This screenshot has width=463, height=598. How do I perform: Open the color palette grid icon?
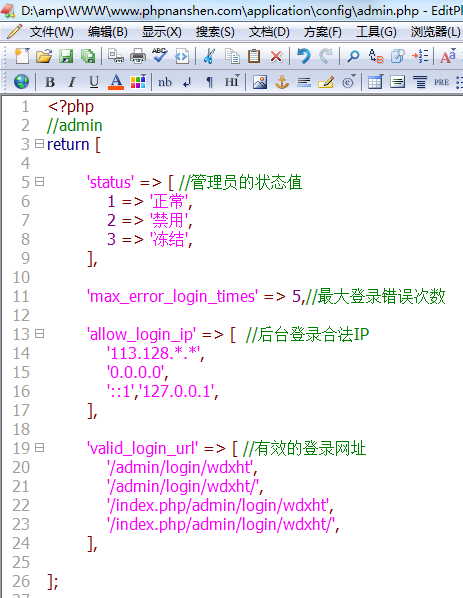click(138, 82)
